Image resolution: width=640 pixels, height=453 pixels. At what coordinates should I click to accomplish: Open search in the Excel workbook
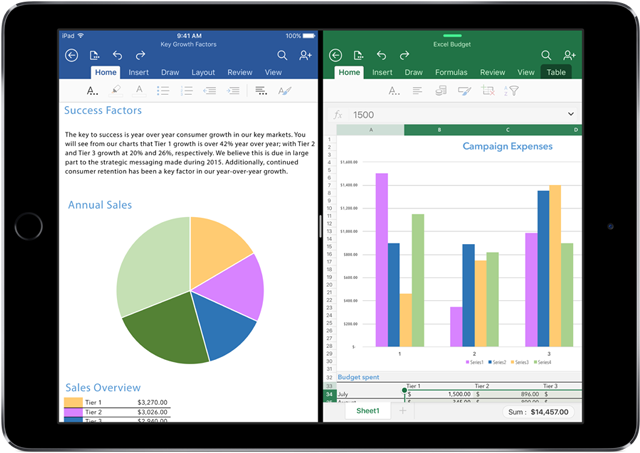[x=546, y=55]
